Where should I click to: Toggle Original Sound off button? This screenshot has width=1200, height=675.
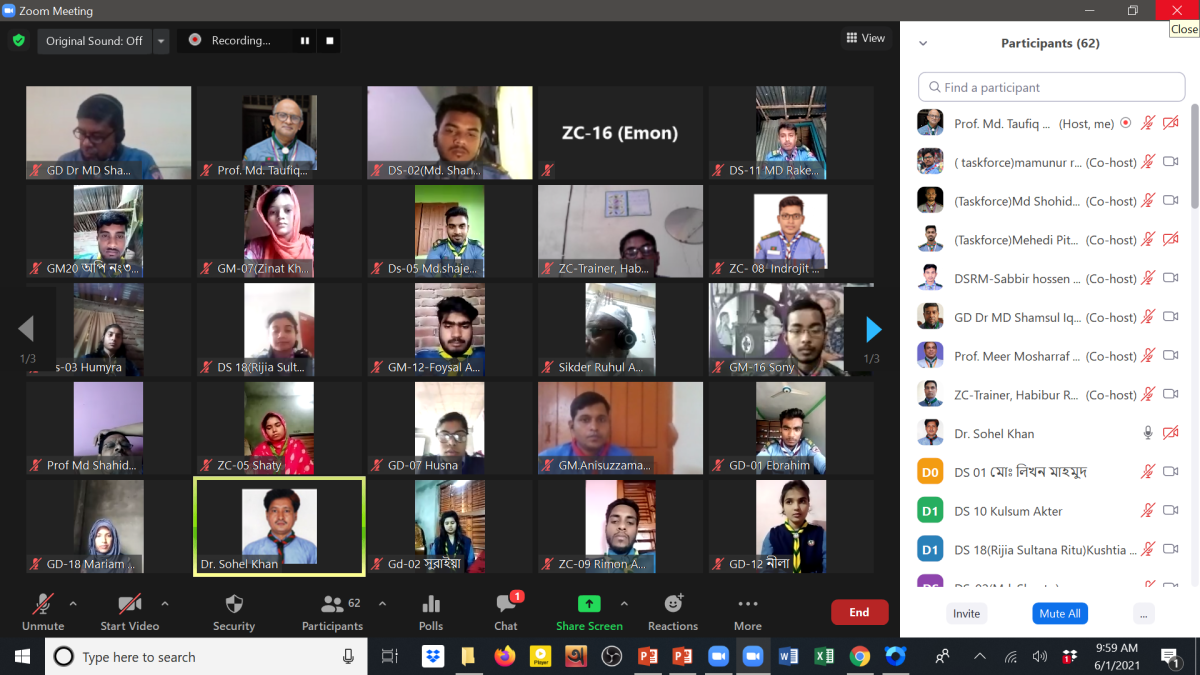[x=94, y=41]
